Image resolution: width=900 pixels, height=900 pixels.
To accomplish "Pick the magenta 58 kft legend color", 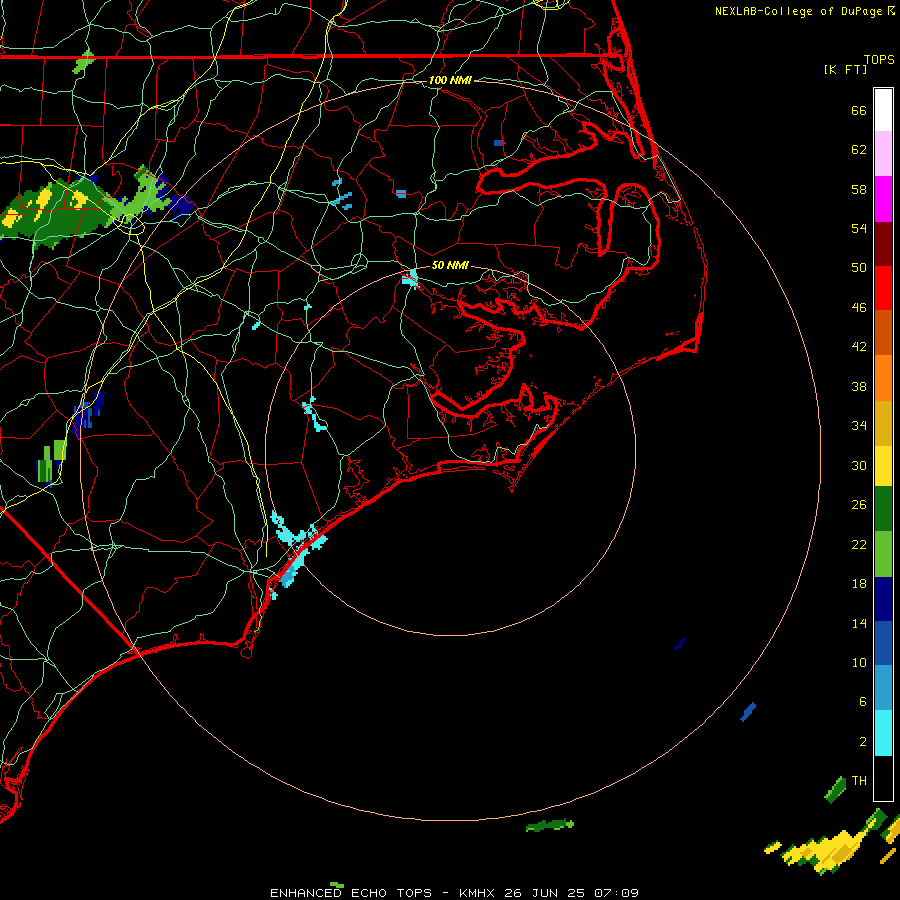I will [x=883, y=199].
